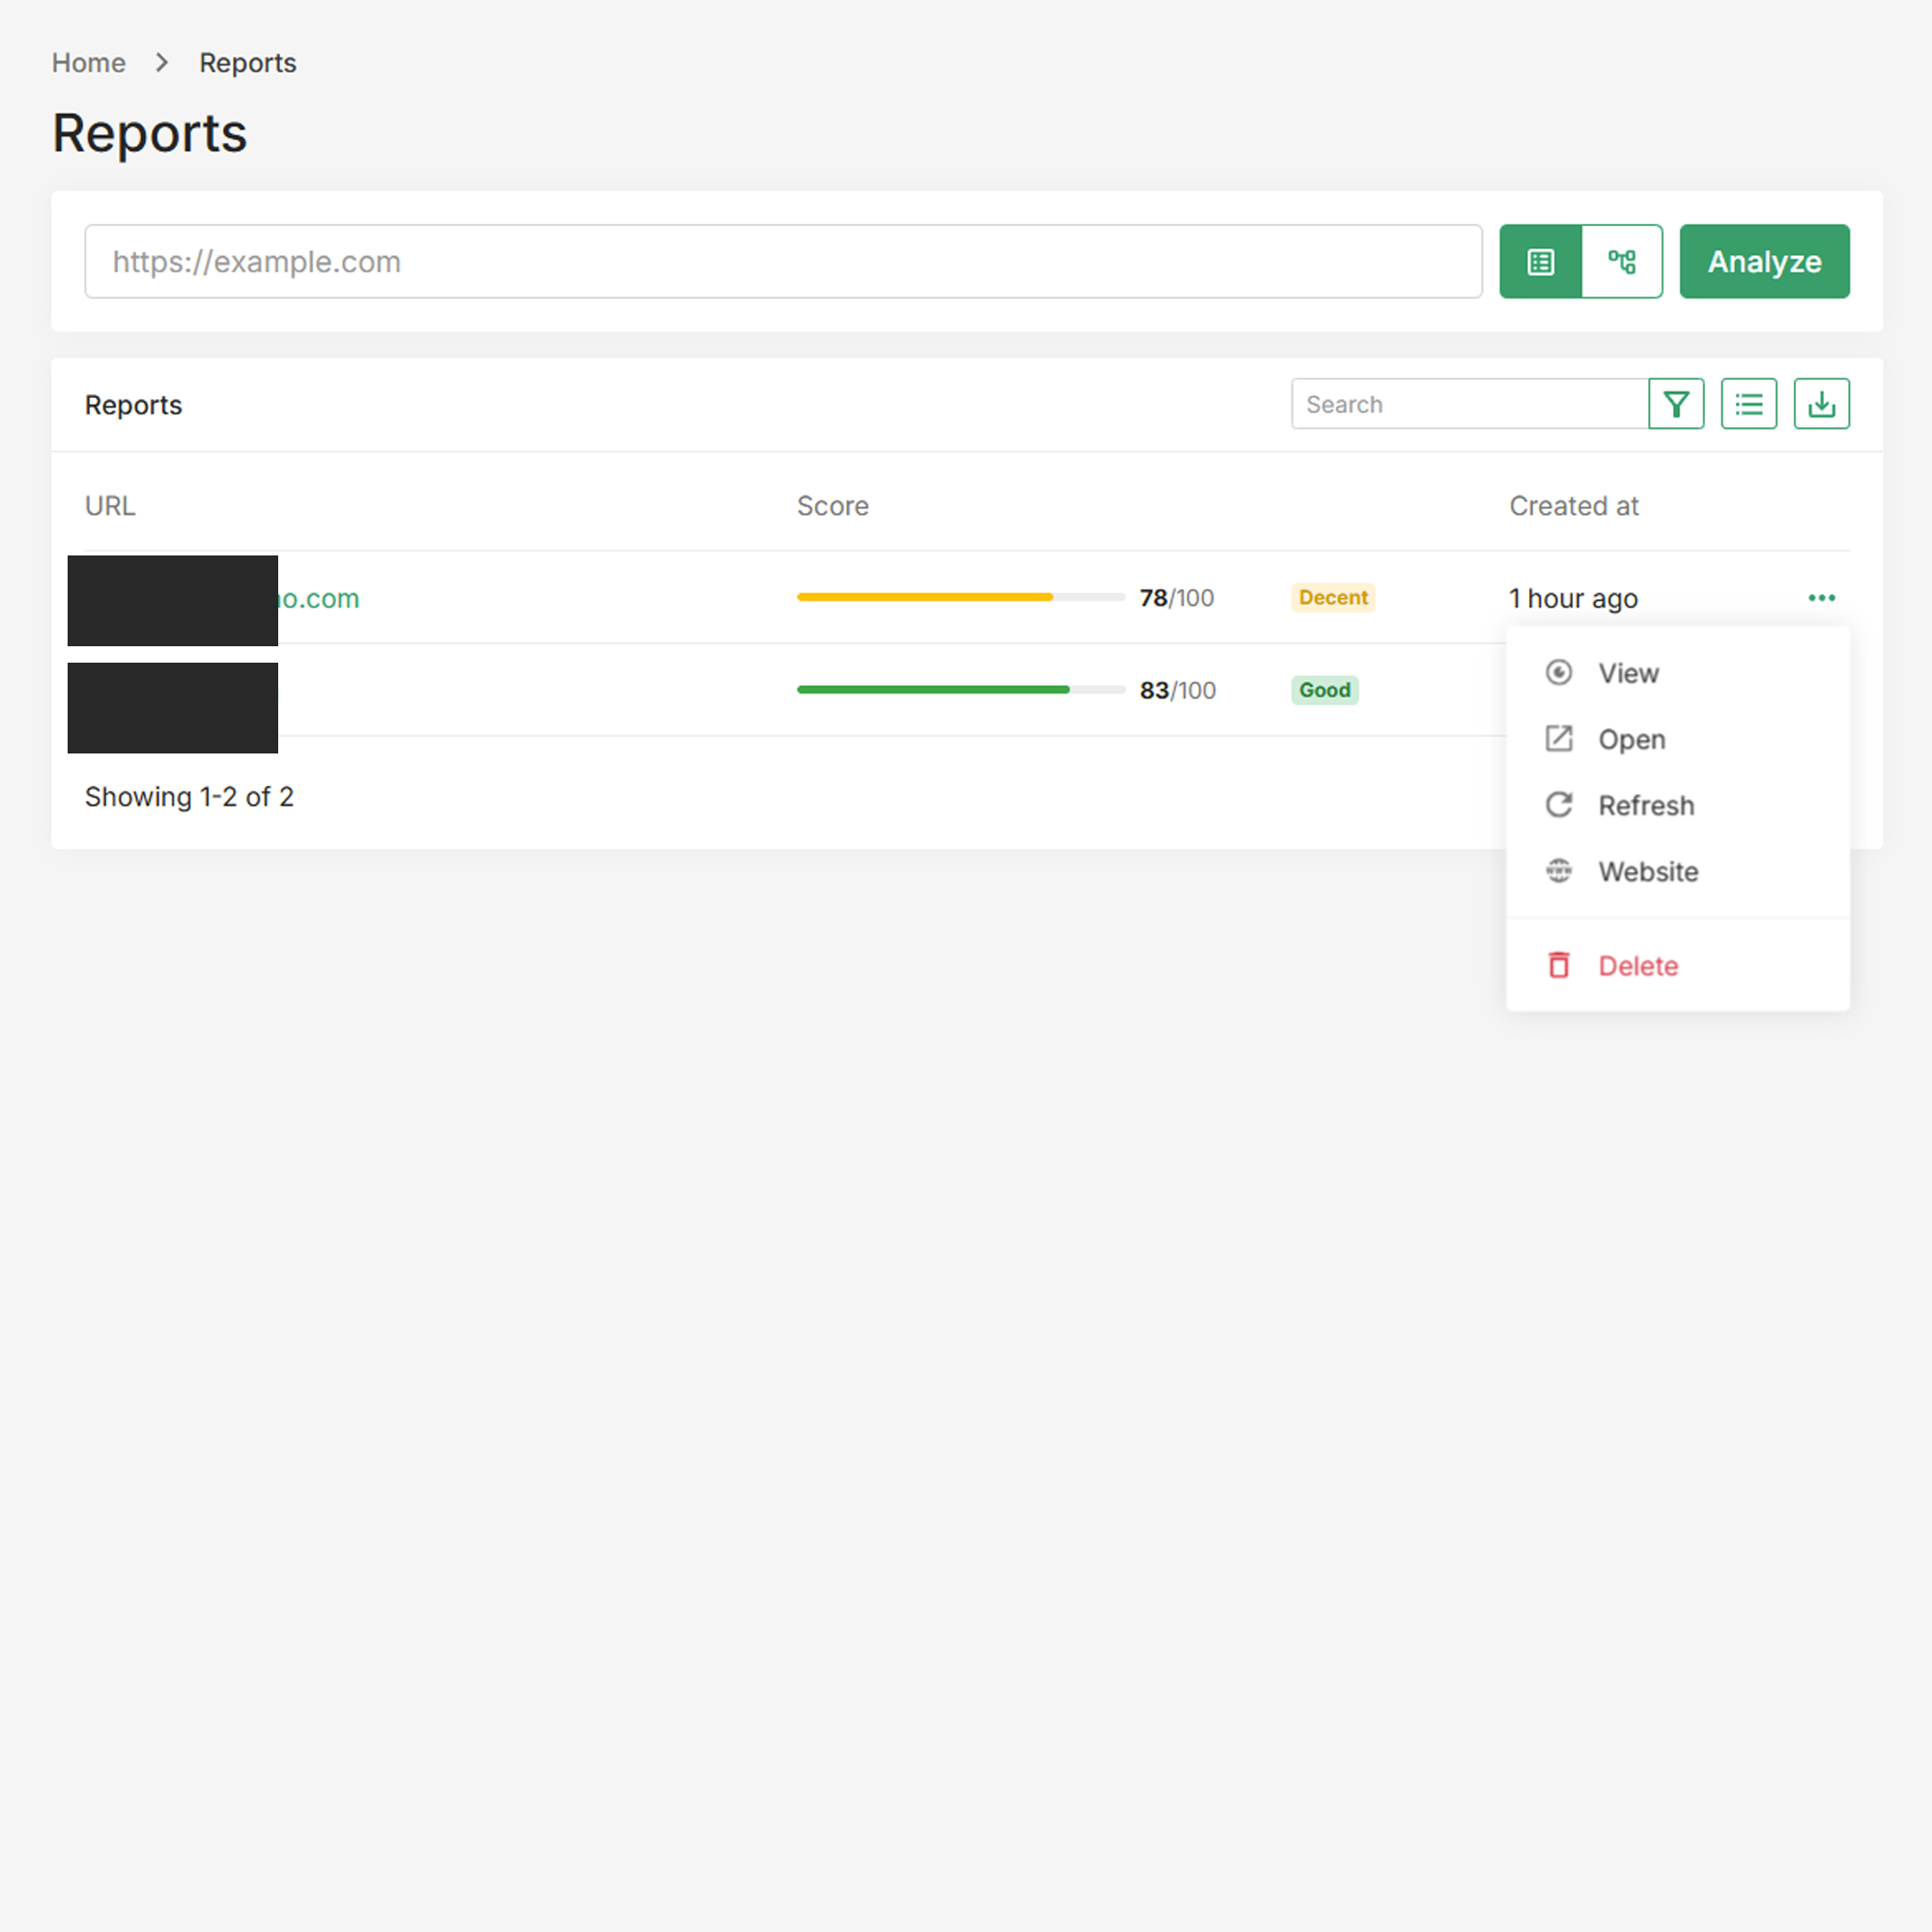Click the yellow 78/100 score bar
The width and height of the screenshot is (1932, 1932).
(x=960, y=597)
